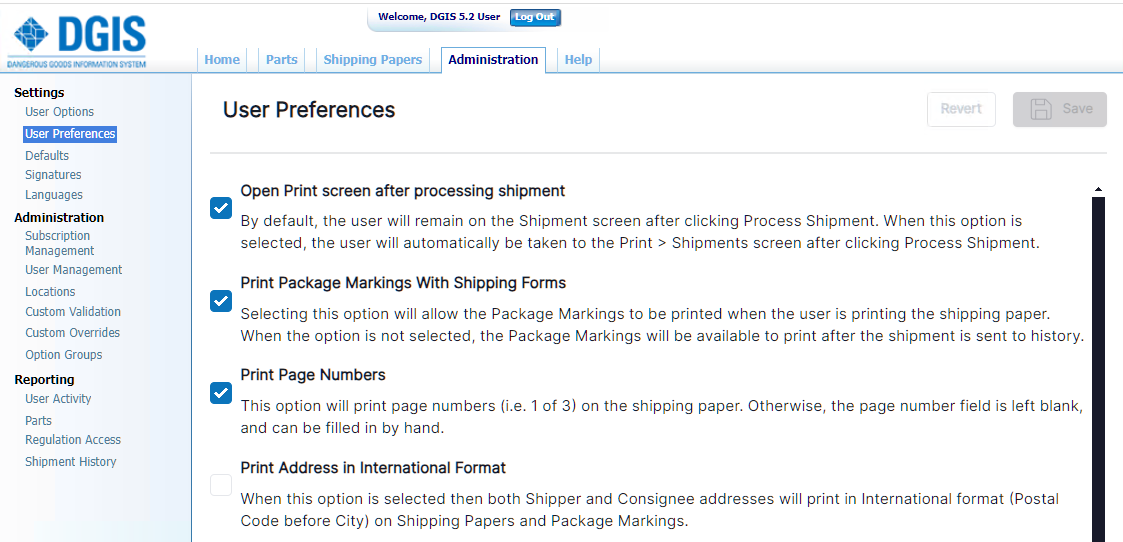Open the Shipping Papers tab
Viewport: 1123px width, 542px height.
tap(373, 60)
